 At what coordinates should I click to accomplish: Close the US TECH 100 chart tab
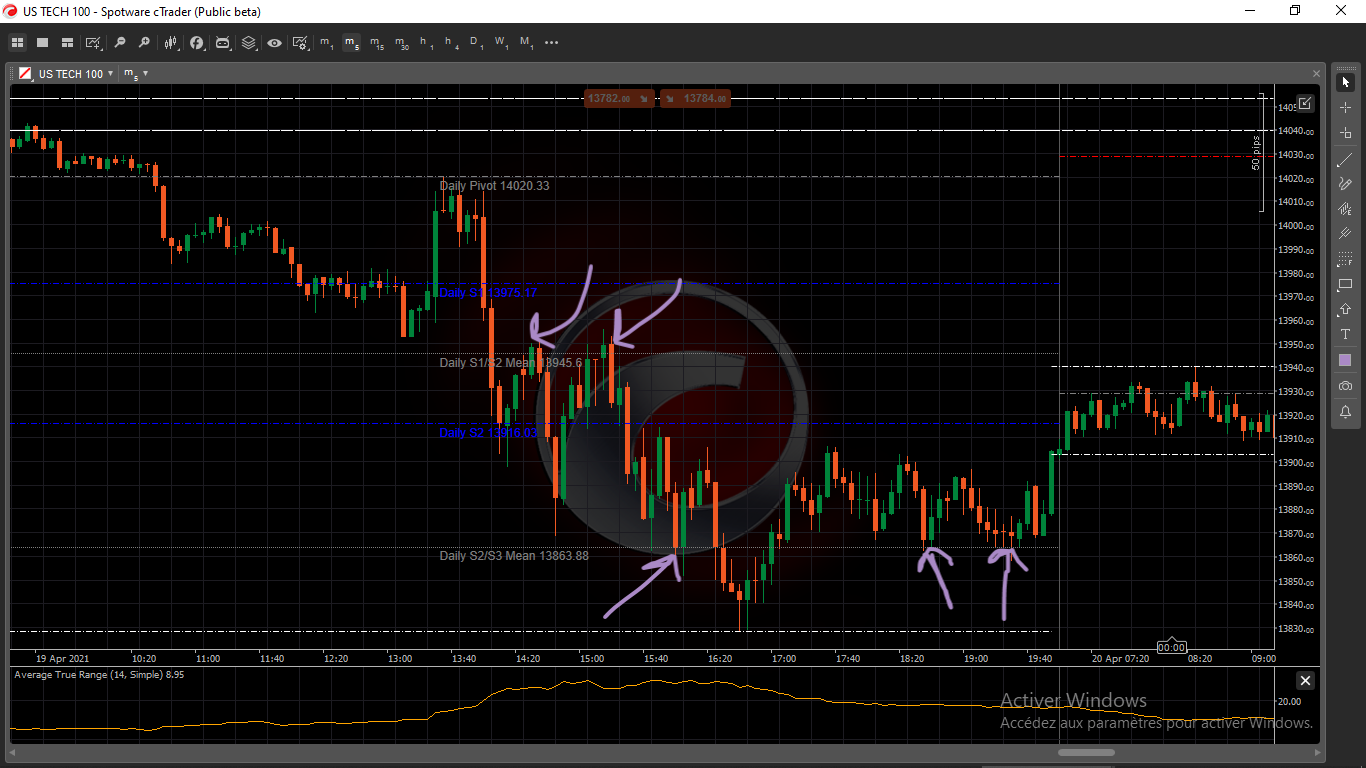coord(1316,73)
